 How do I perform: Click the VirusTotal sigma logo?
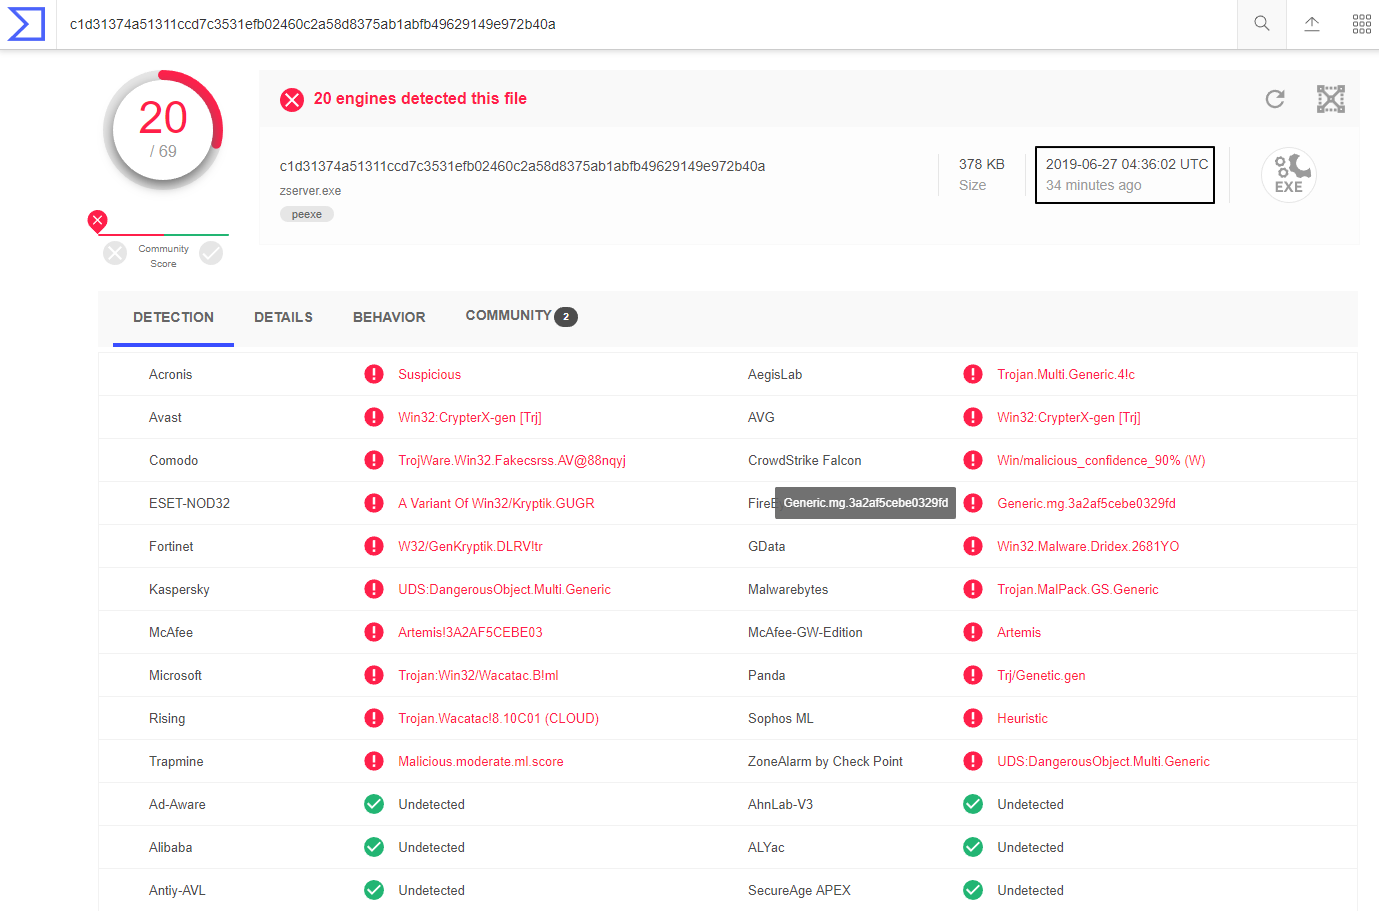pyautogui.click(x=27, y=24)
